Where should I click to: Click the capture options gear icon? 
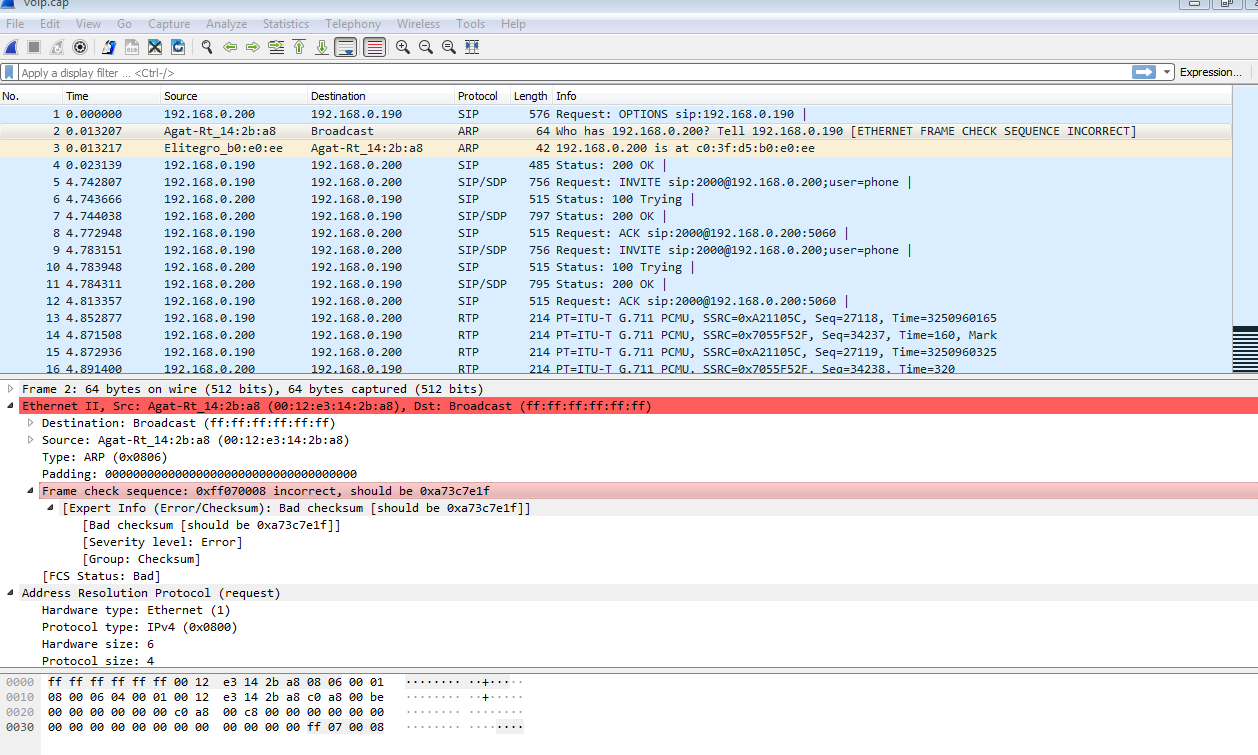click(x=80, y=47)
